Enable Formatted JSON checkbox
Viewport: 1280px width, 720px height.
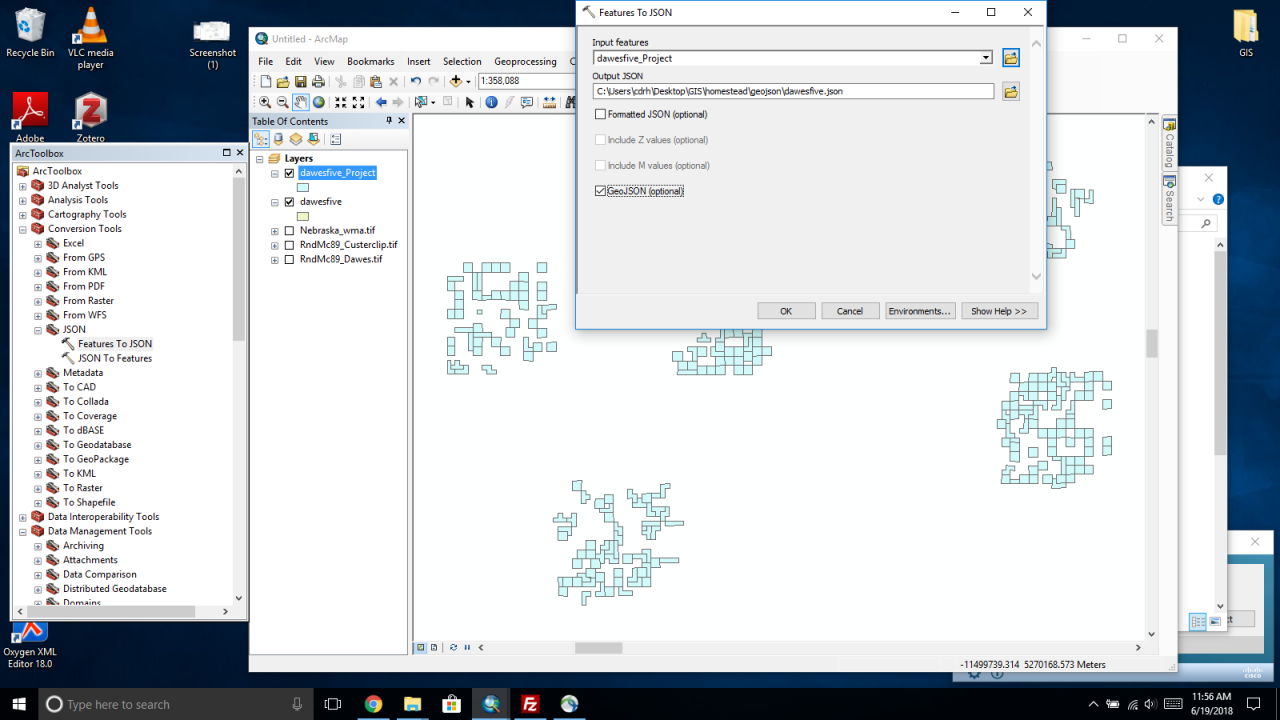tap(601, 115)
